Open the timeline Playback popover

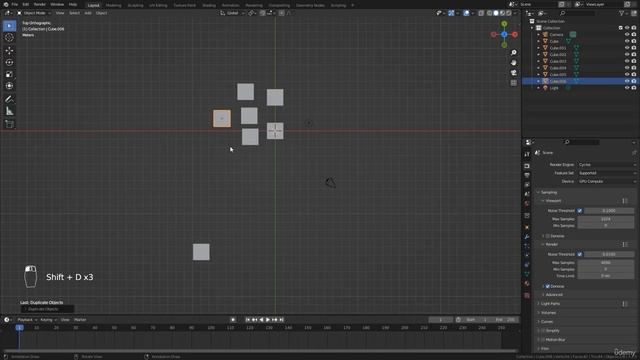click(27, 320)
